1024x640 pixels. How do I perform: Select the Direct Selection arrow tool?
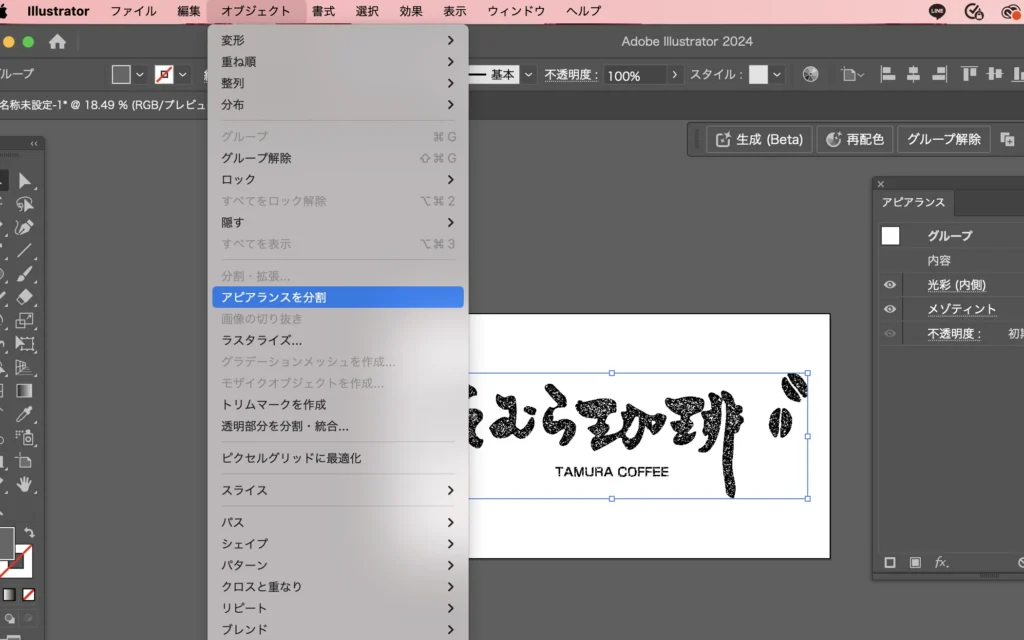point(25,181)
